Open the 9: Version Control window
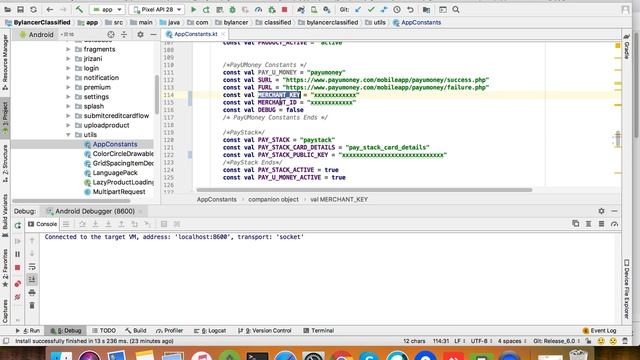This screenshot has height=360, width=640. (x=265, y=331)
